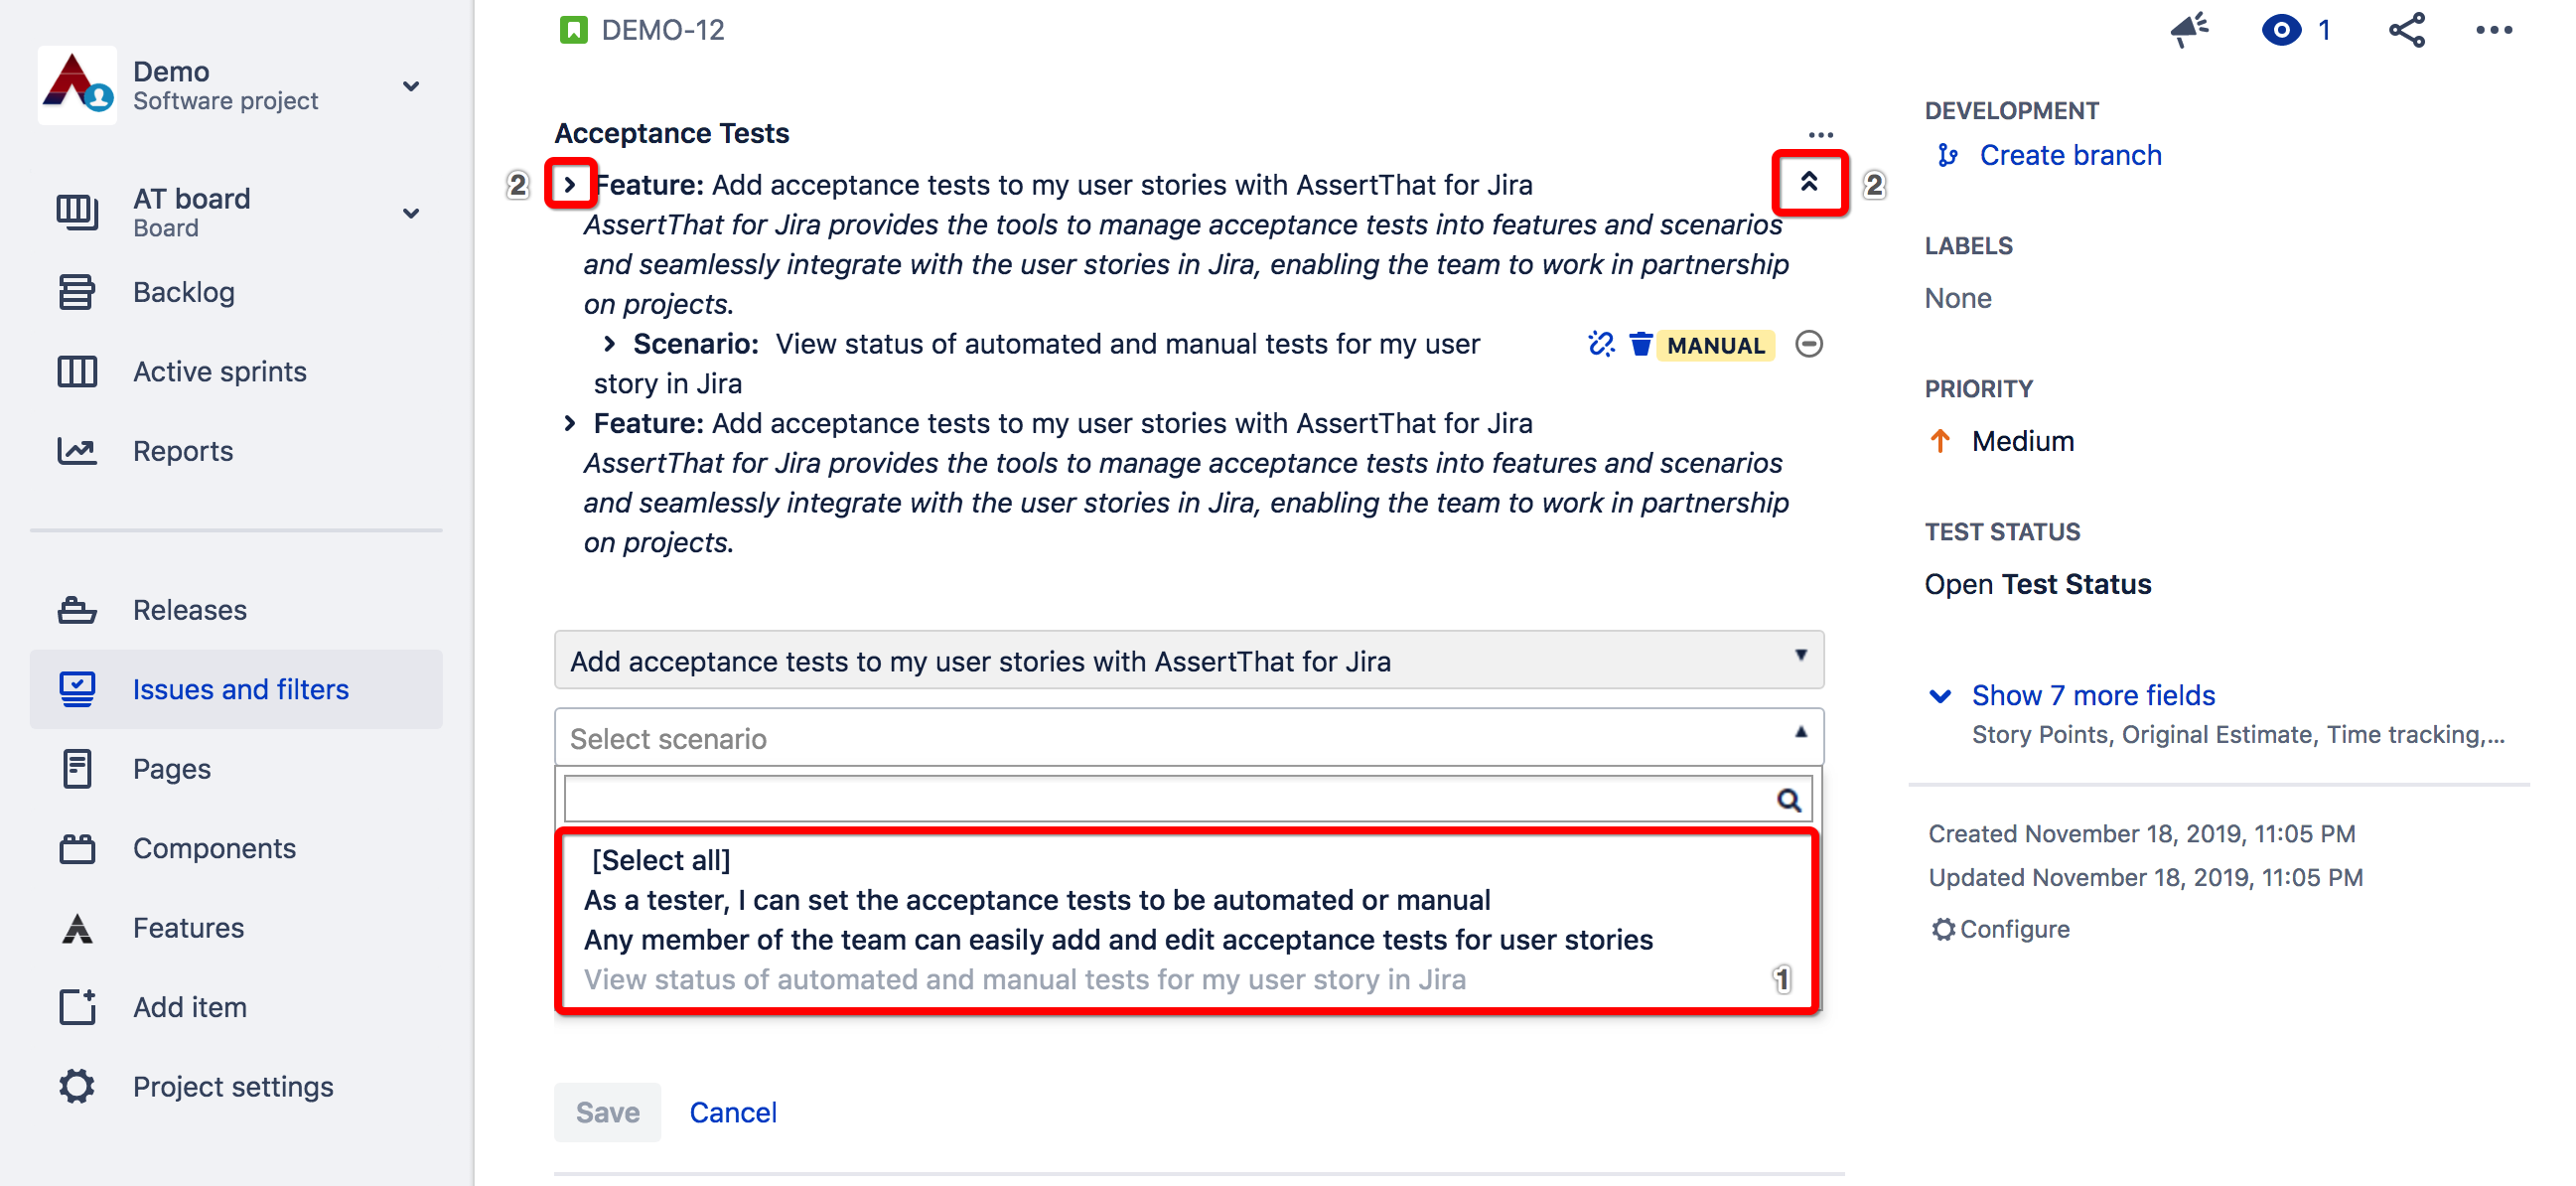Viewport: 2576px width, 1186px height.
Task: Open Components section
Action: (x=215, y=848)
